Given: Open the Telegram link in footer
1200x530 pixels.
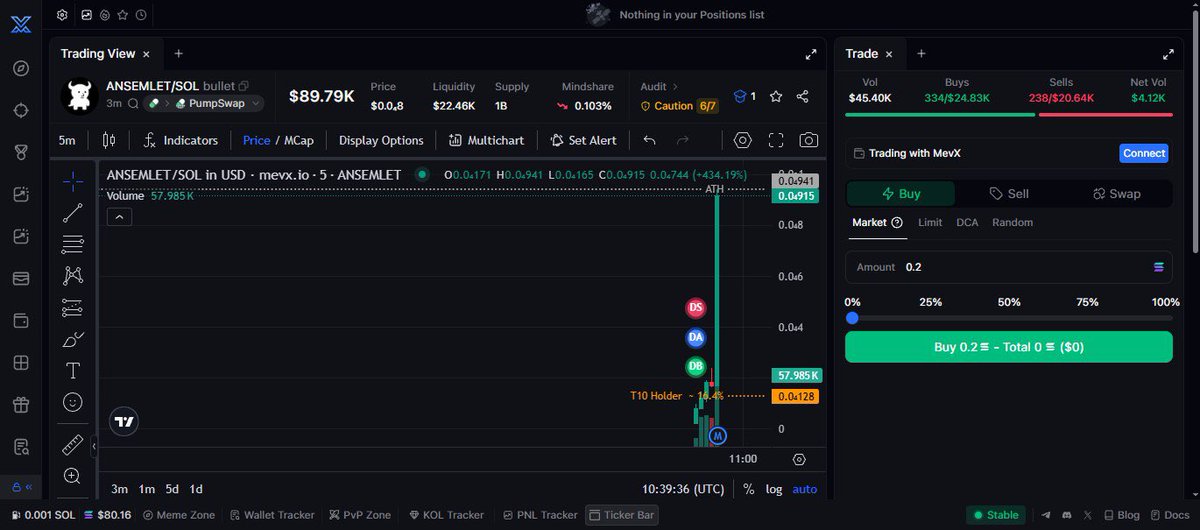Looking at the screenshot, I should point(1046,515).
